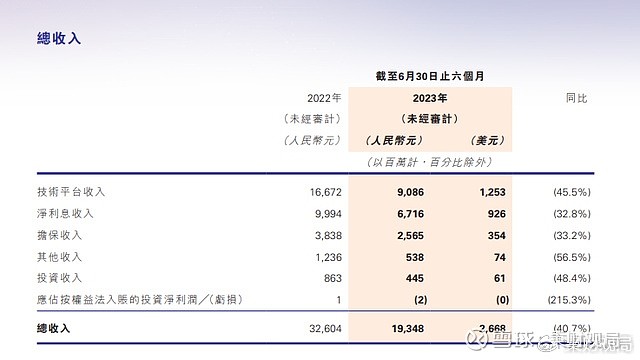Screen dimensions: 640x360
Task: Click the percentage (33.2%)
Action: point(572,236)
